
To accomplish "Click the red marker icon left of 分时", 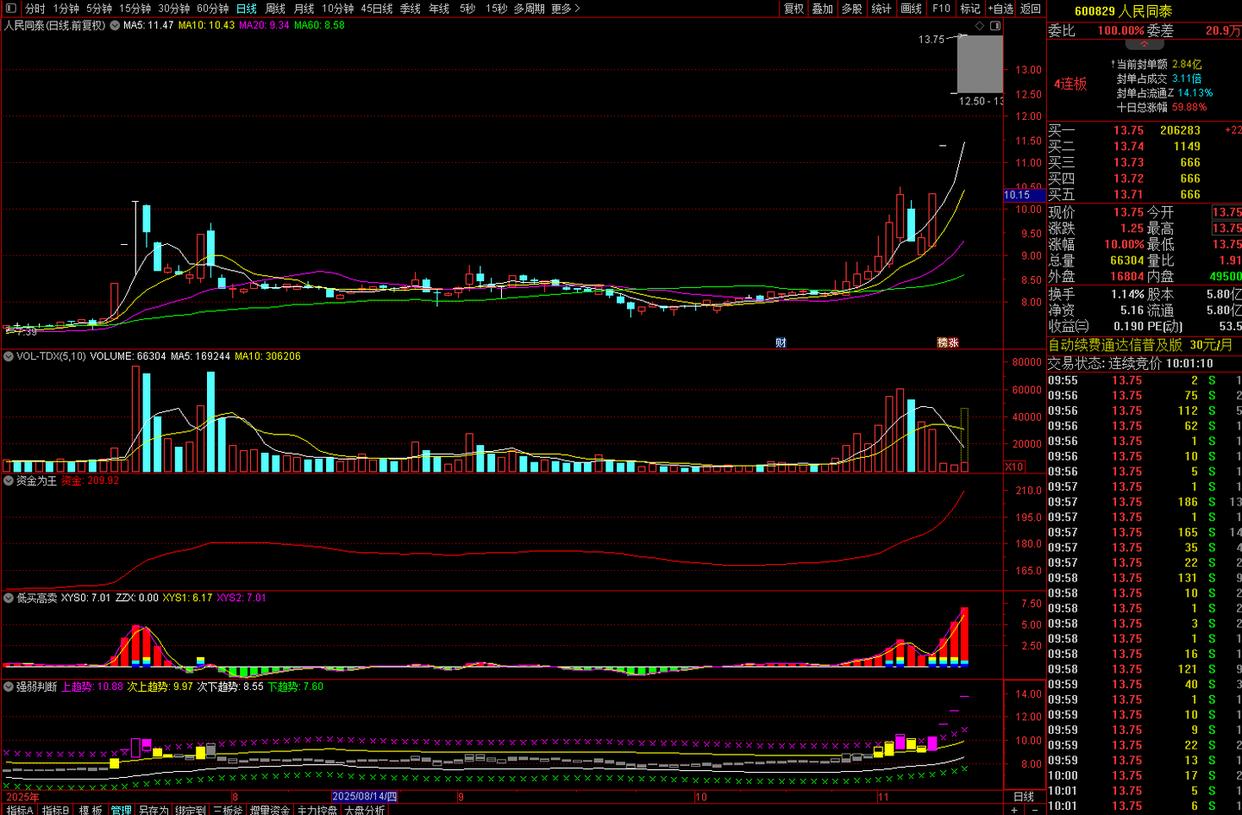I will pyautogui.click(x=11, y=8).
